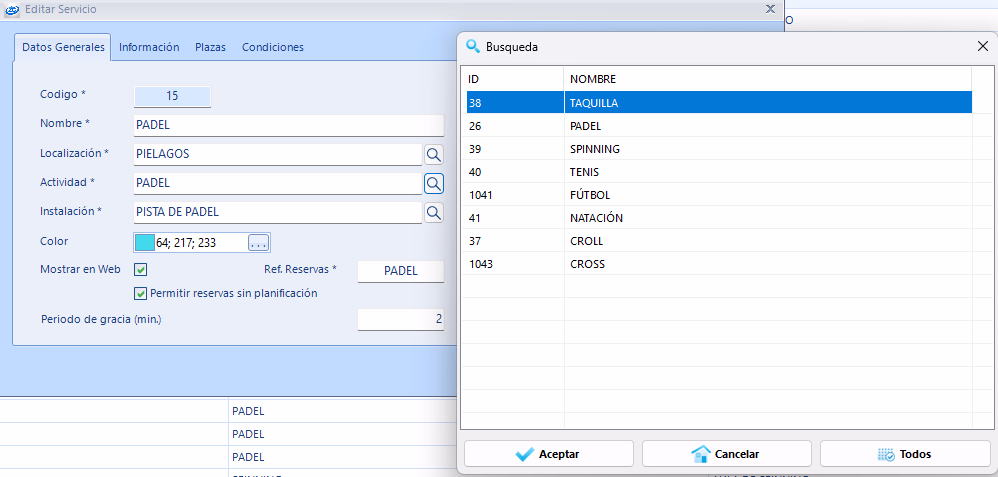Uncheck Permitir reservas sin planificación

(141, 294)
